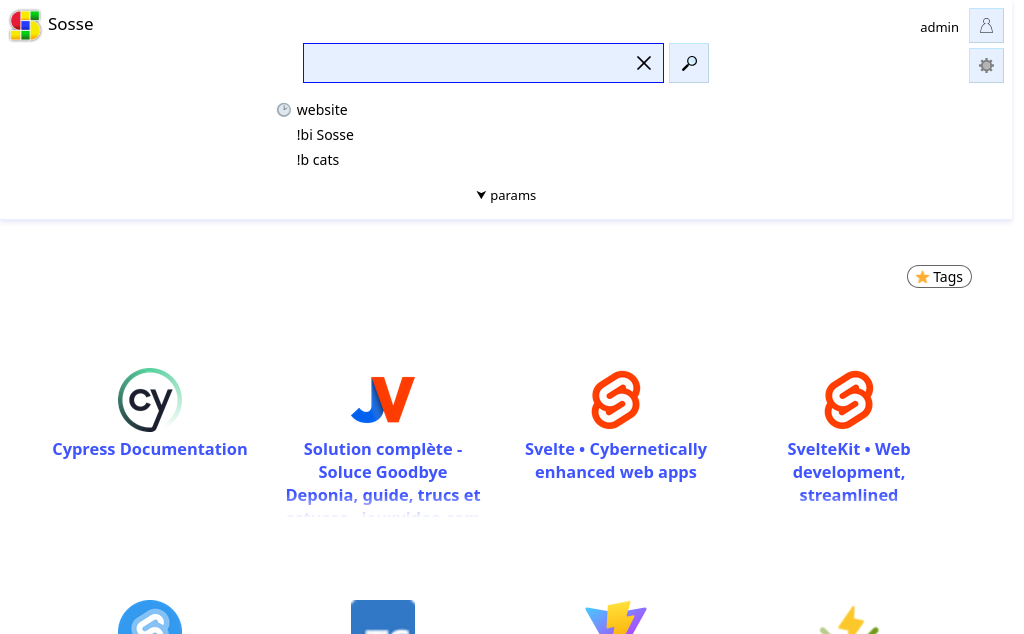
Task: Open the Cypress Documentation link
Action: [150, 449]
